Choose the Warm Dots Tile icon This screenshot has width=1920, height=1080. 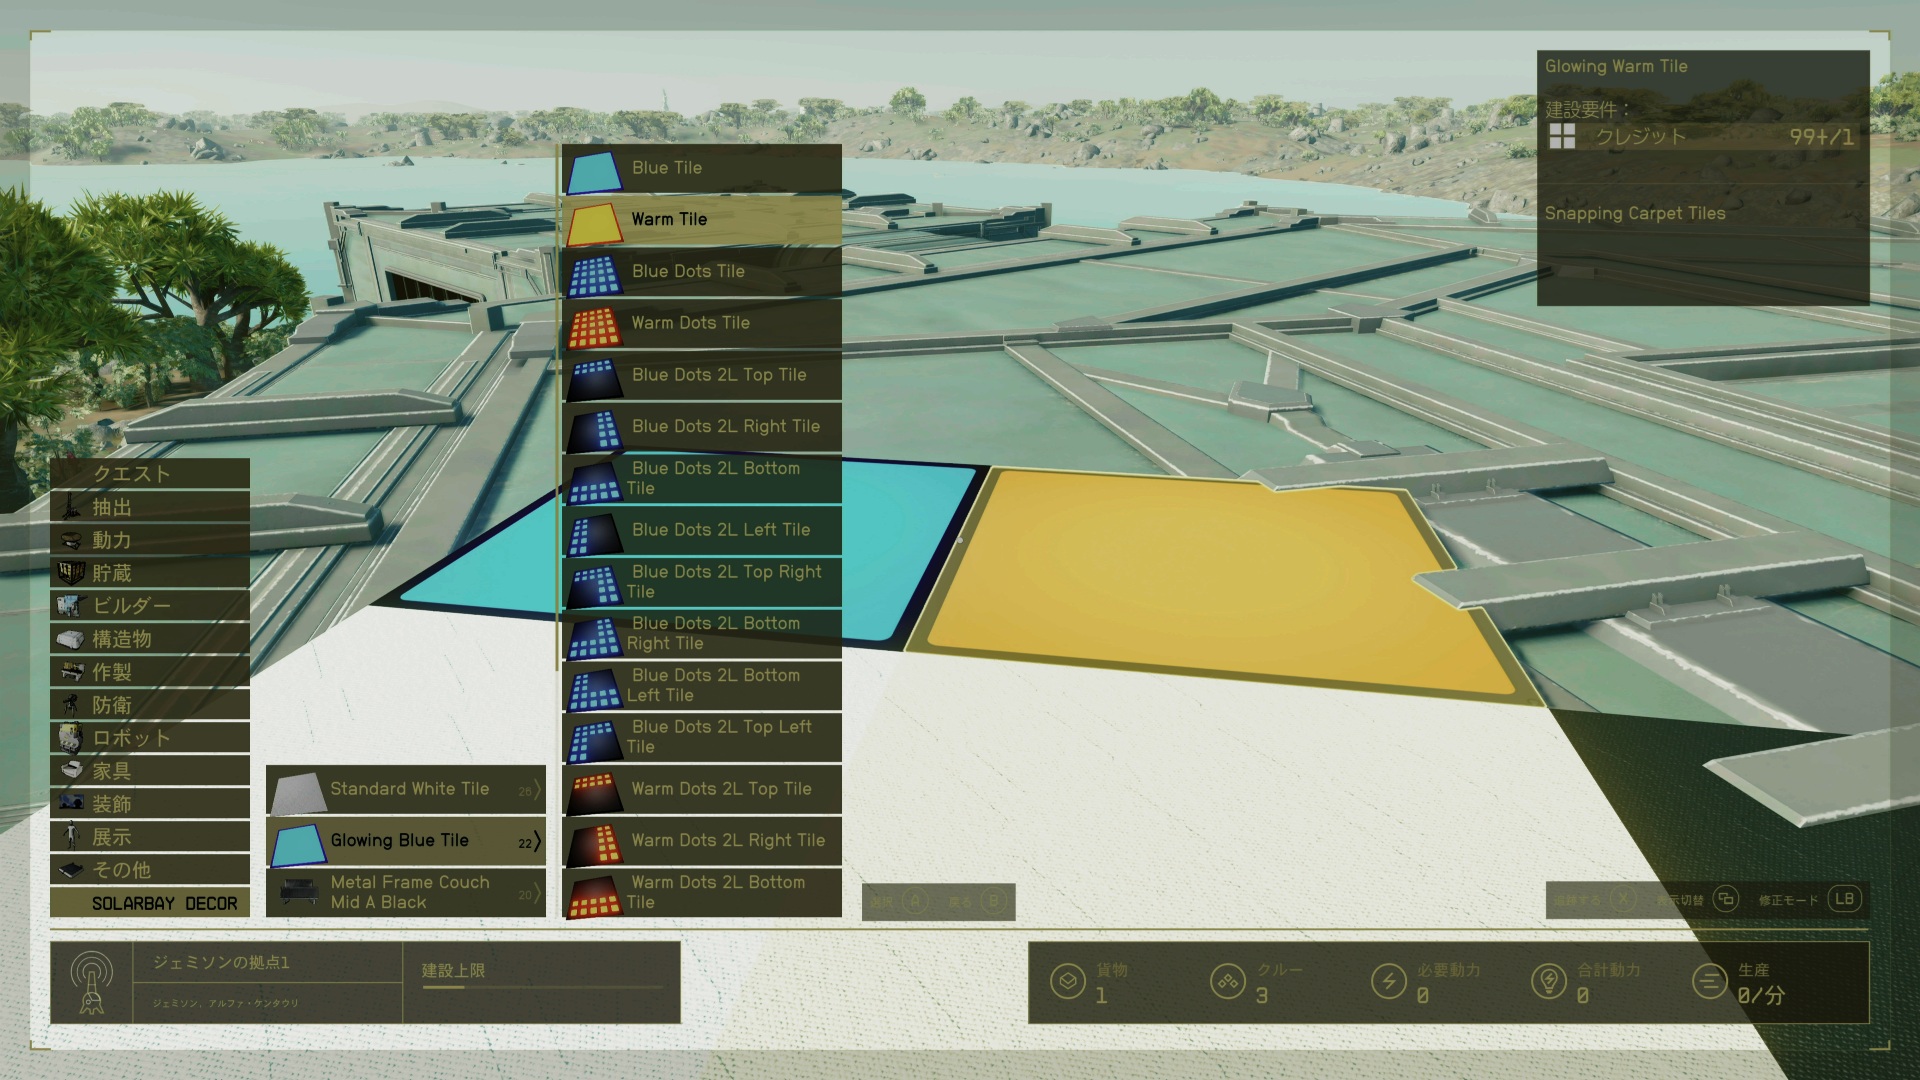(x=595, y=326)
